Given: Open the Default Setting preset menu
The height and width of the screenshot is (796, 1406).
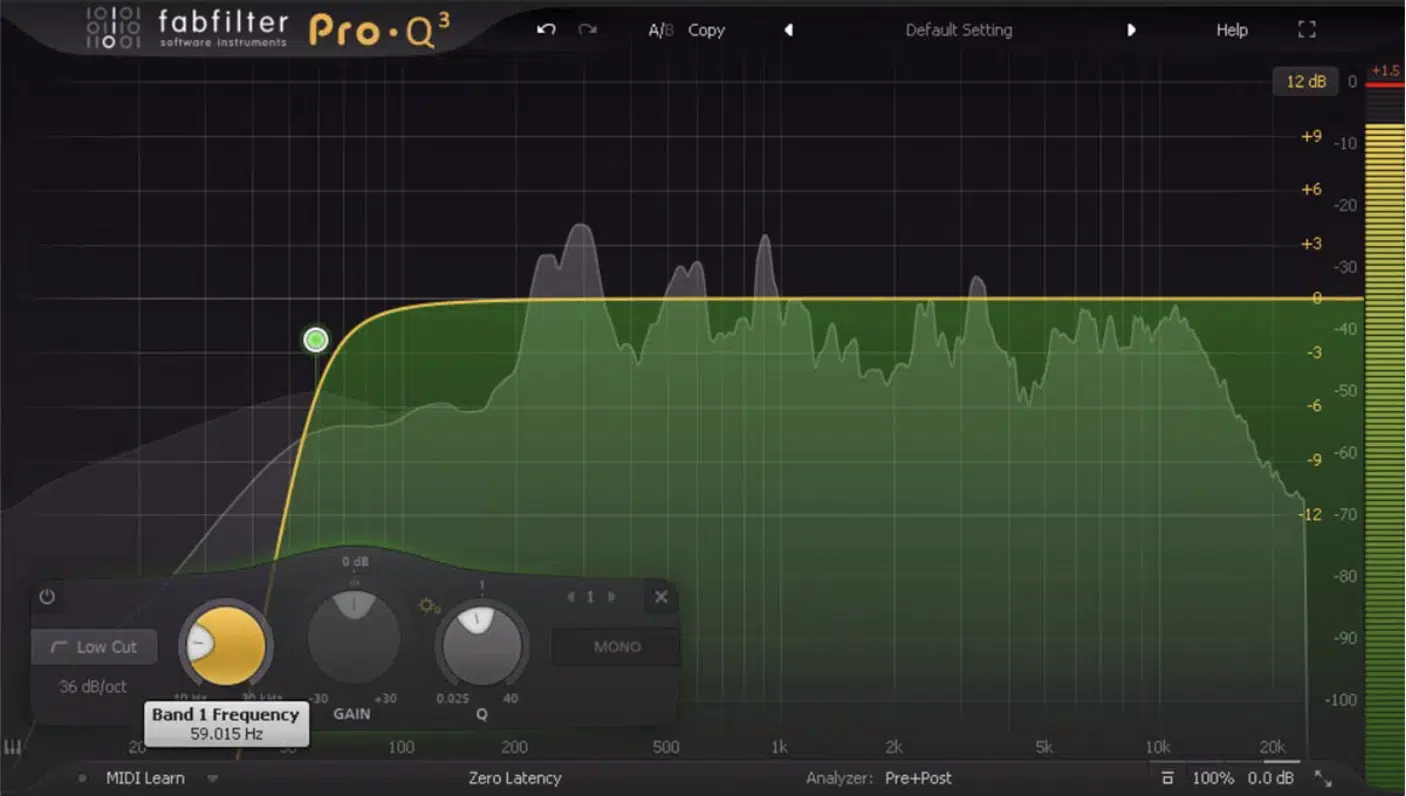Looking at the screenshot, I should coord(959,30).
